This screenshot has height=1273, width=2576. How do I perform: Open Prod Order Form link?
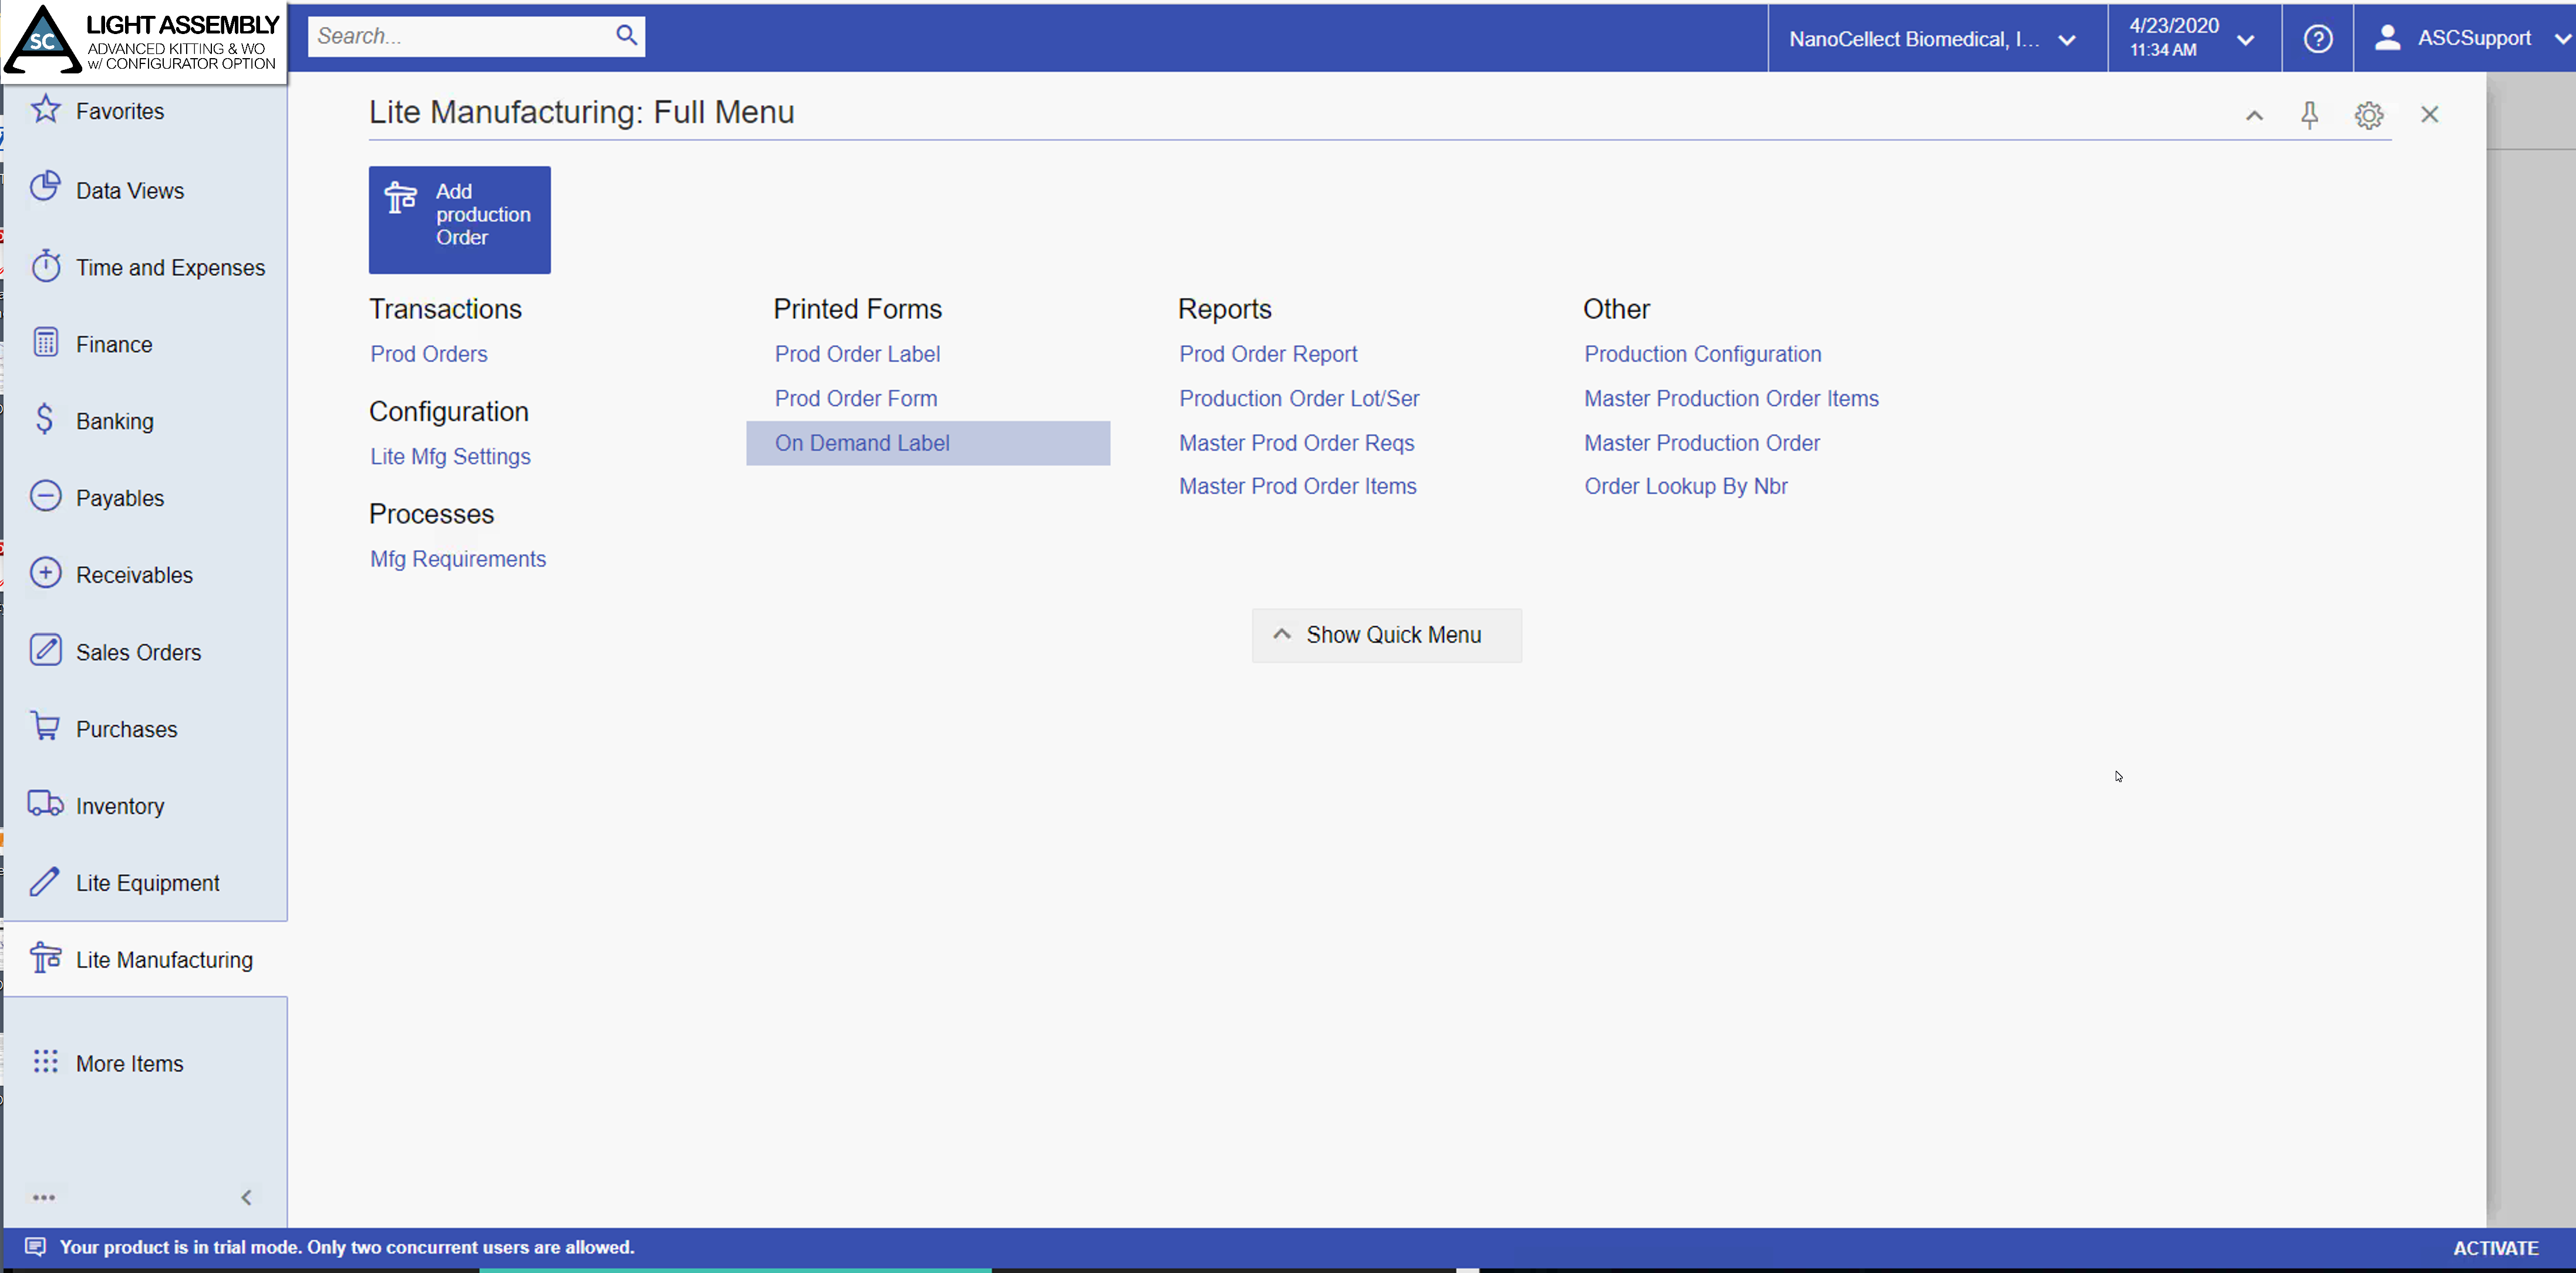tap(856, 398)
